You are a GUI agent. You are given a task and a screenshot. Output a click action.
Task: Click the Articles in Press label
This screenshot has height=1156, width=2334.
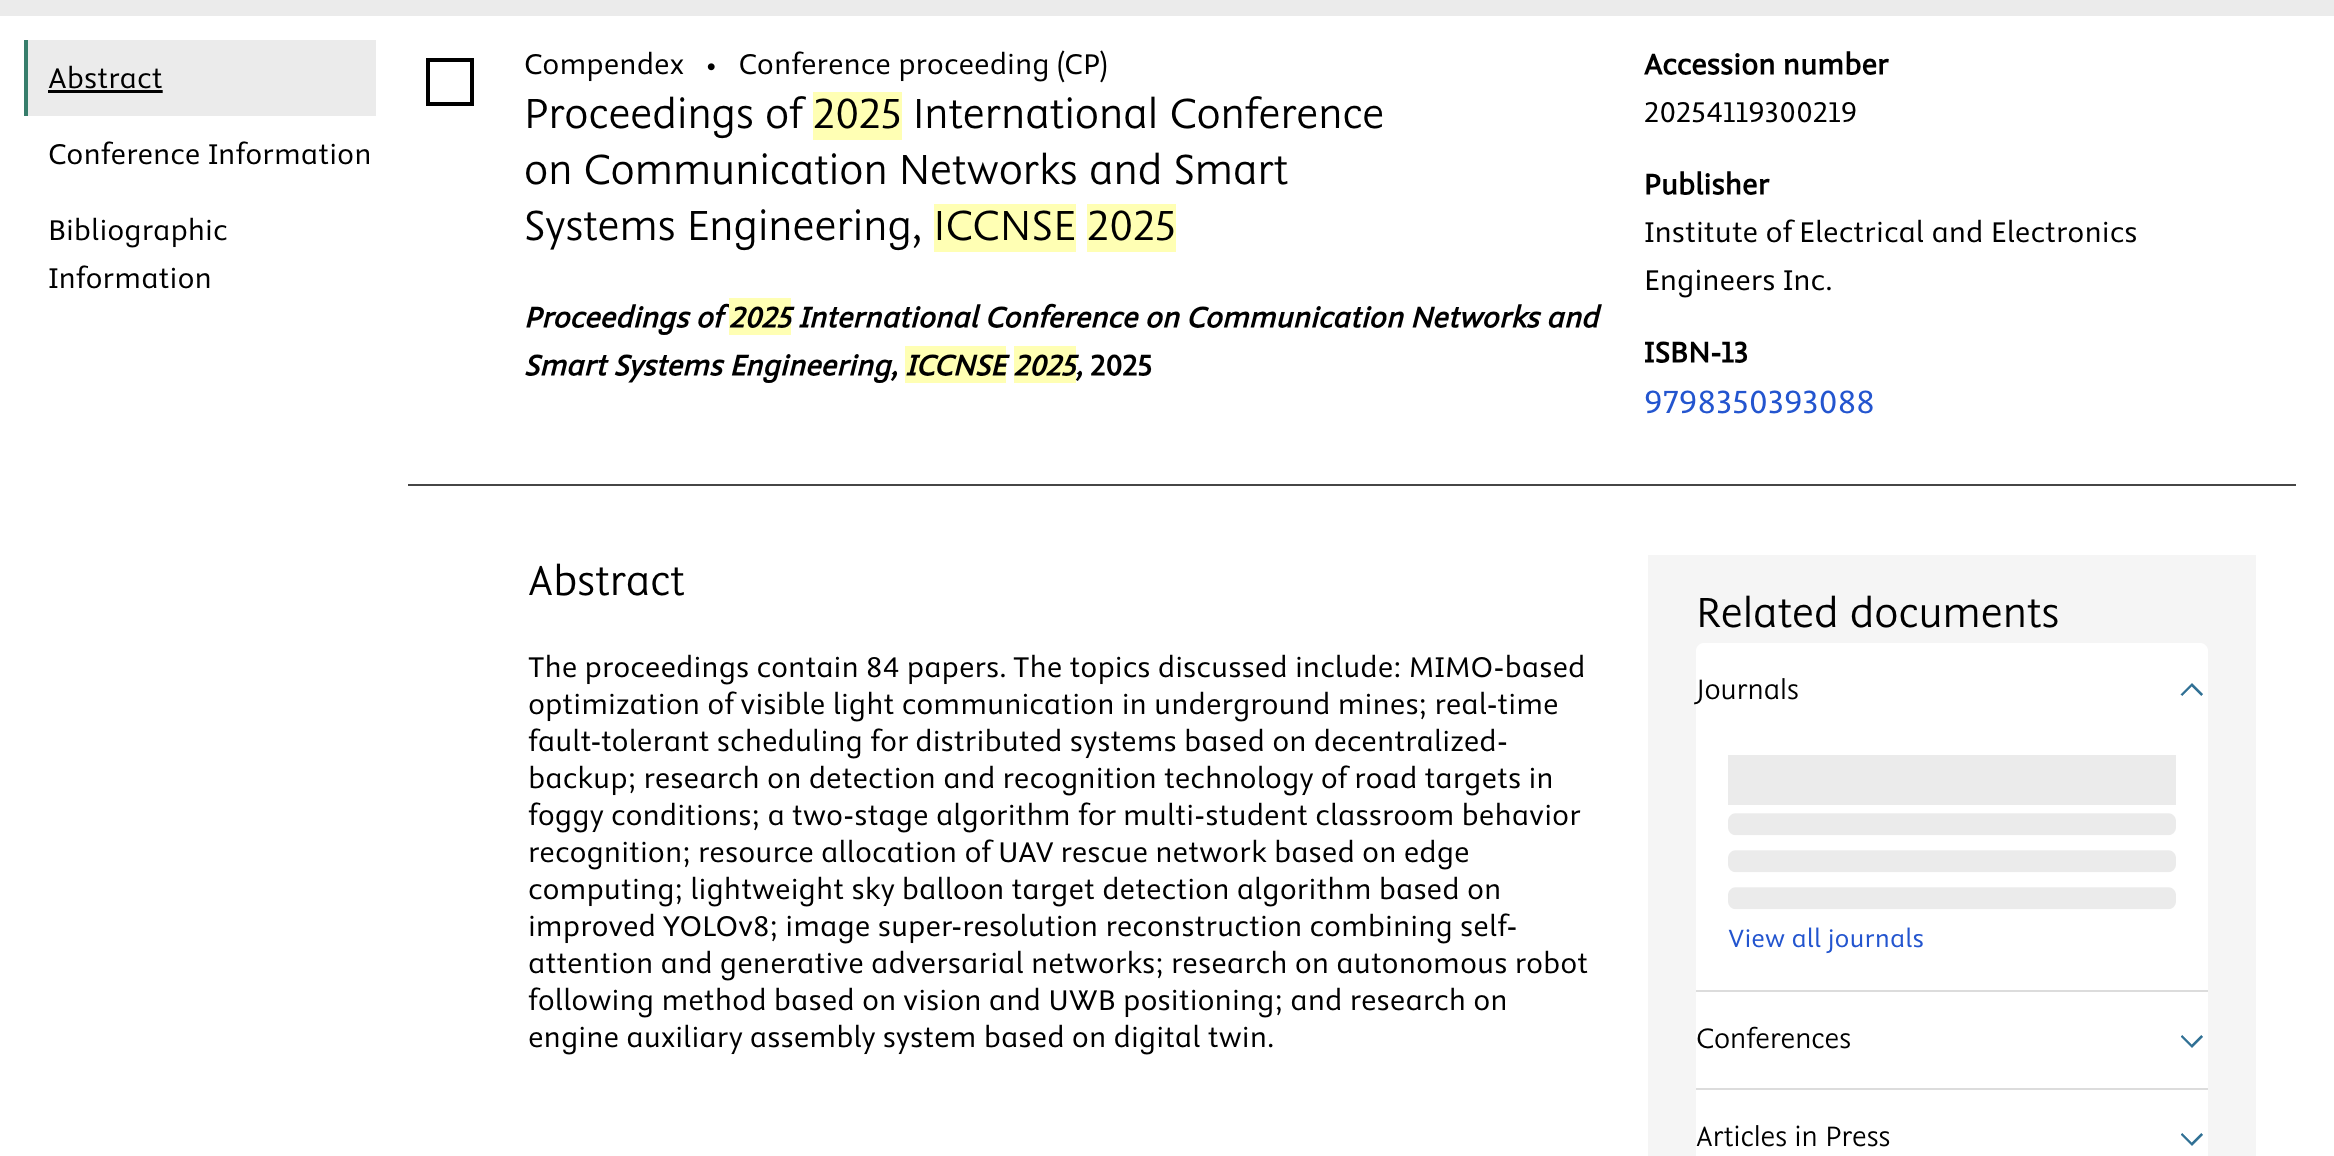1793,1137
